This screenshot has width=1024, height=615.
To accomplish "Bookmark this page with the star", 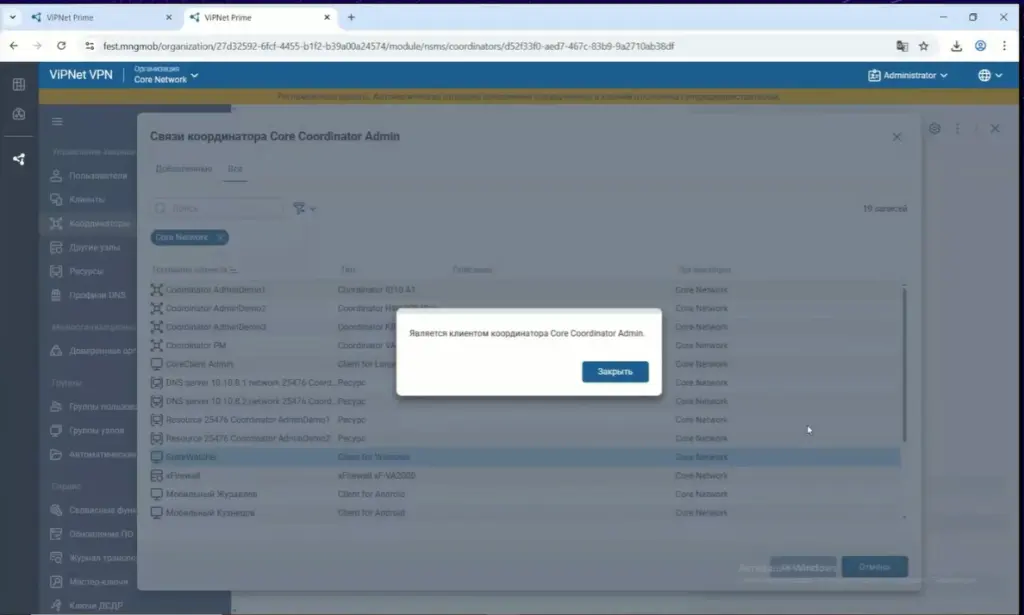I will [923, 46].
